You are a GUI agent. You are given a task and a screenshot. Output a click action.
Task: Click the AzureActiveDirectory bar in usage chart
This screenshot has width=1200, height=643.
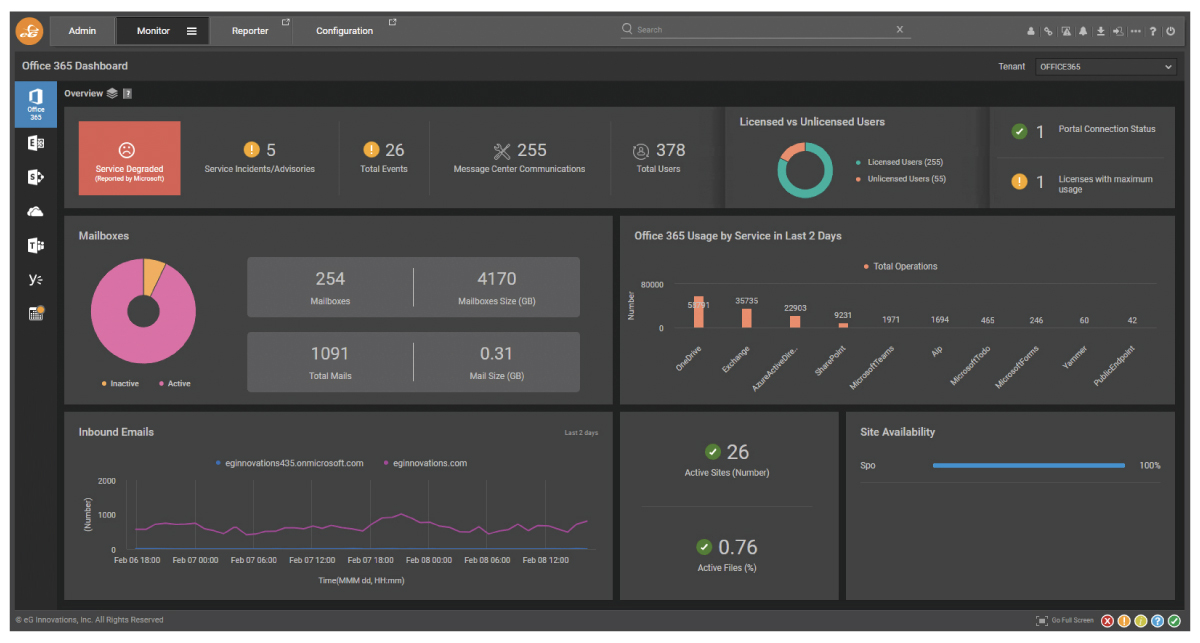[x=795, y=322]
